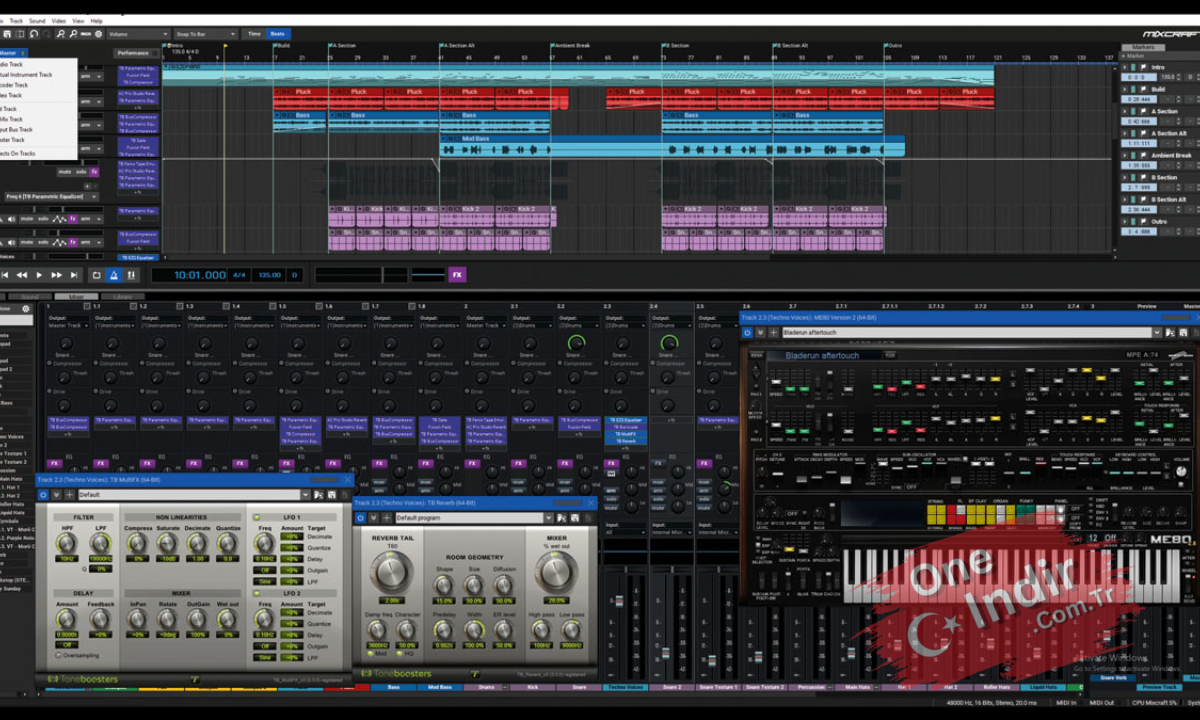Viewport: 1200px width, 720px height.
Task: Click the Markers panel header button
Action: [x=1144, y=47]
